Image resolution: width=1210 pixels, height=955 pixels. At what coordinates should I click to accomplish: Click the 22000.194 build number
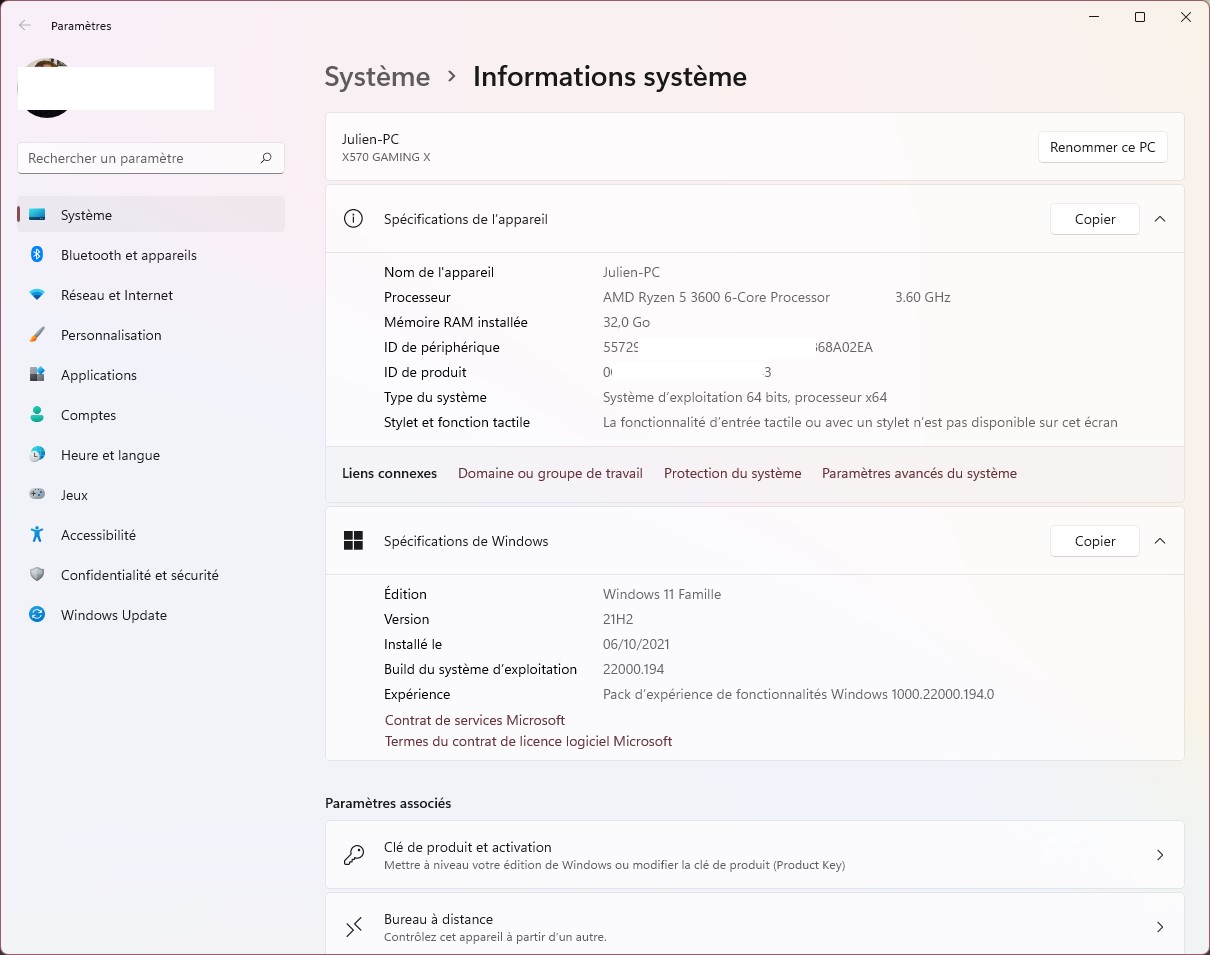pyautogui.click(x=634, y=669)
